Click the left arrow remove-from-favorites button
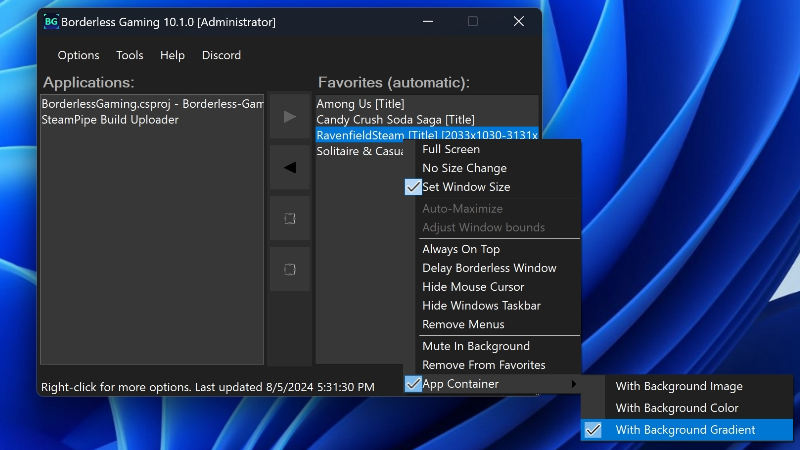800x450 pixels. tap(290, 168)
